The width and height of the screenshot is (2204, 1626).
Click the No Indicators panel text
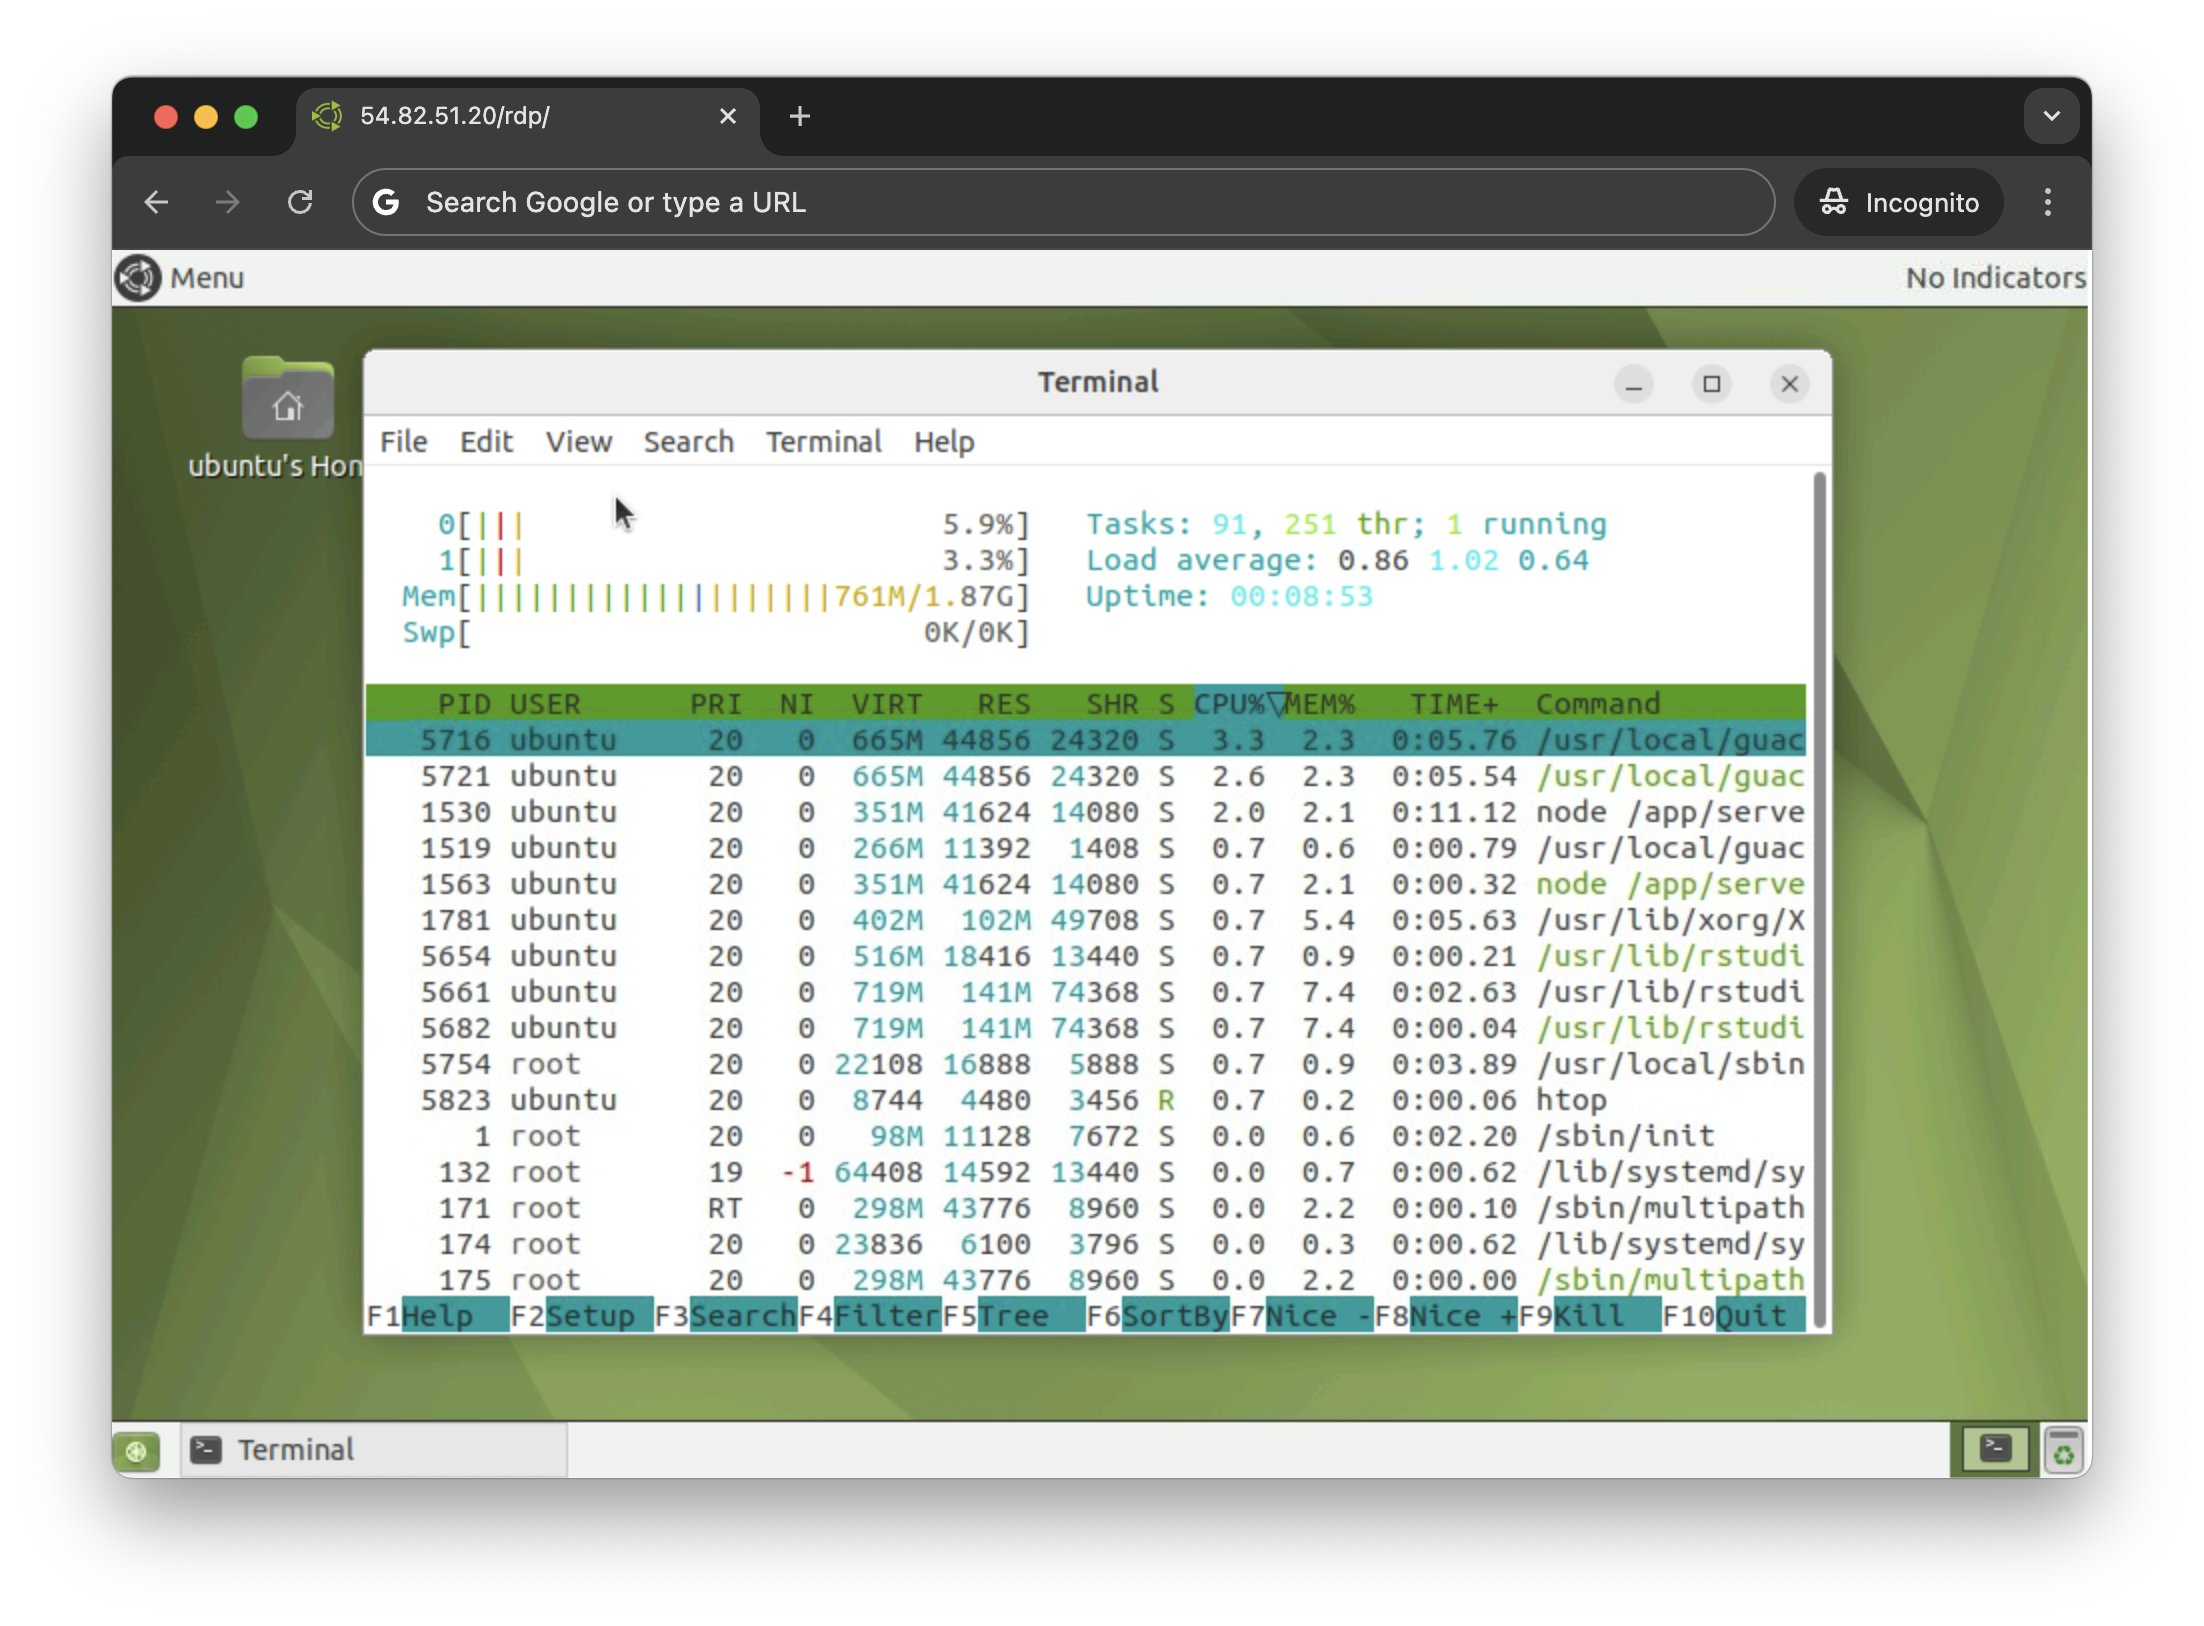point(1996,278)
